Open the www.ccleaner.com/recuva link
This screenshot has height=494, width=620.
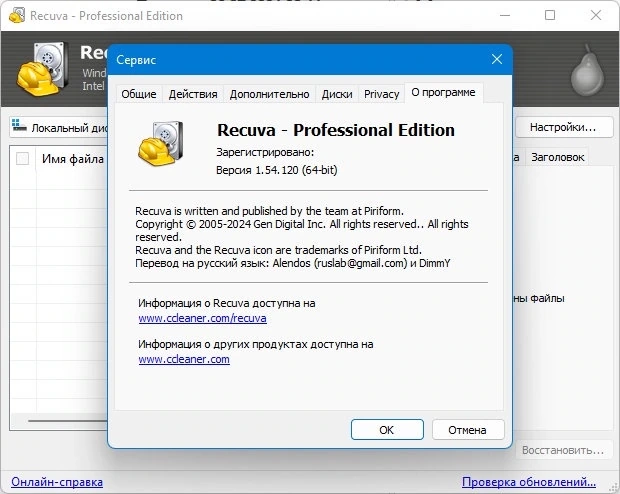[x=202, y=318]
